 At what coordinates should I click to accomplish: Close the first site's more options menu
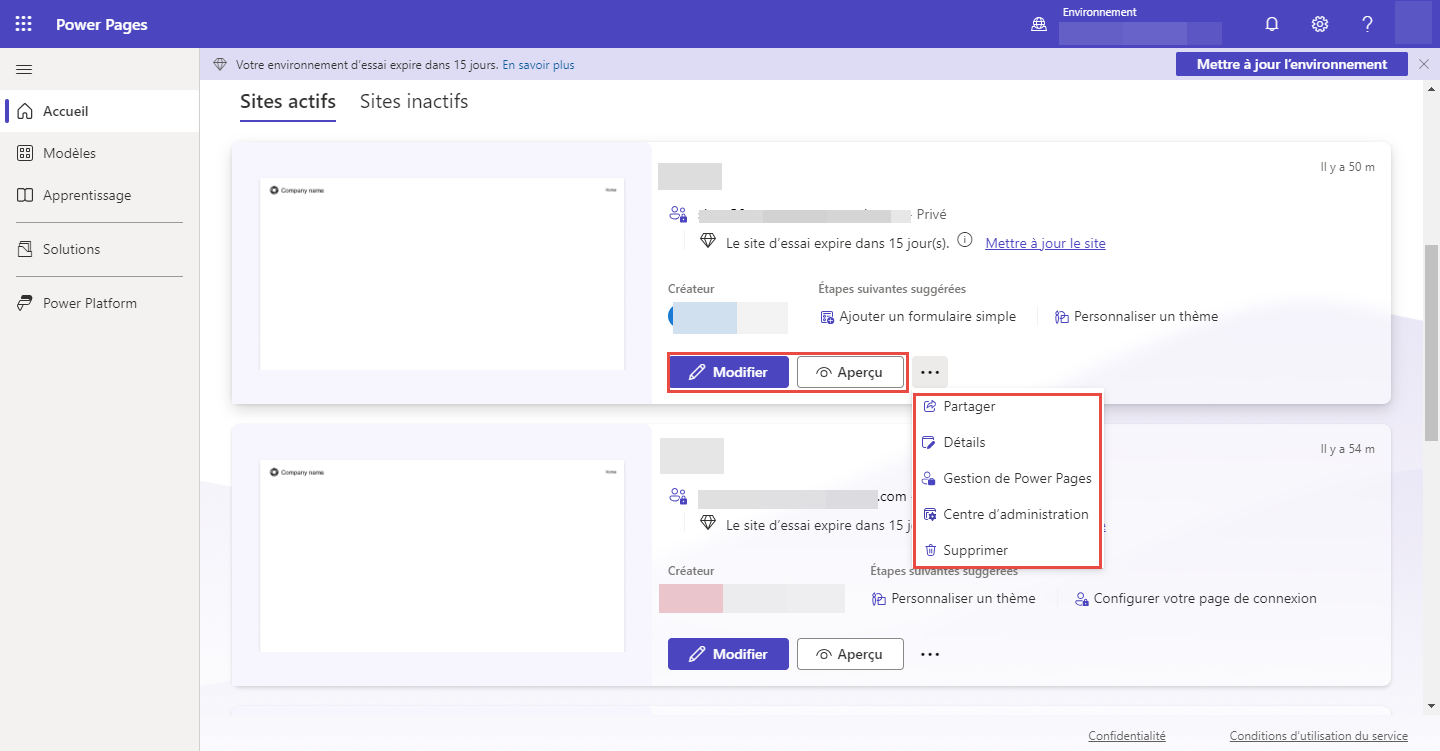click(930, 372)
